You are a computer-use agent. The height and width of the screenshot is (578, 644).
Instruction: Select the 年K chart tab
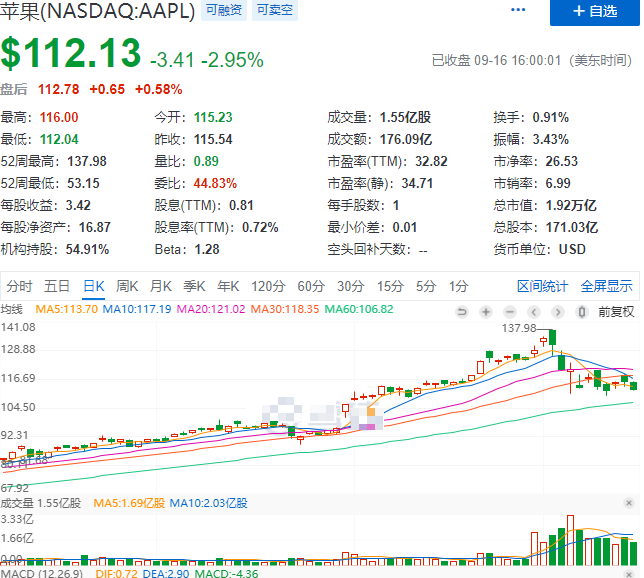pyautogui.click(x=228, y=286)
